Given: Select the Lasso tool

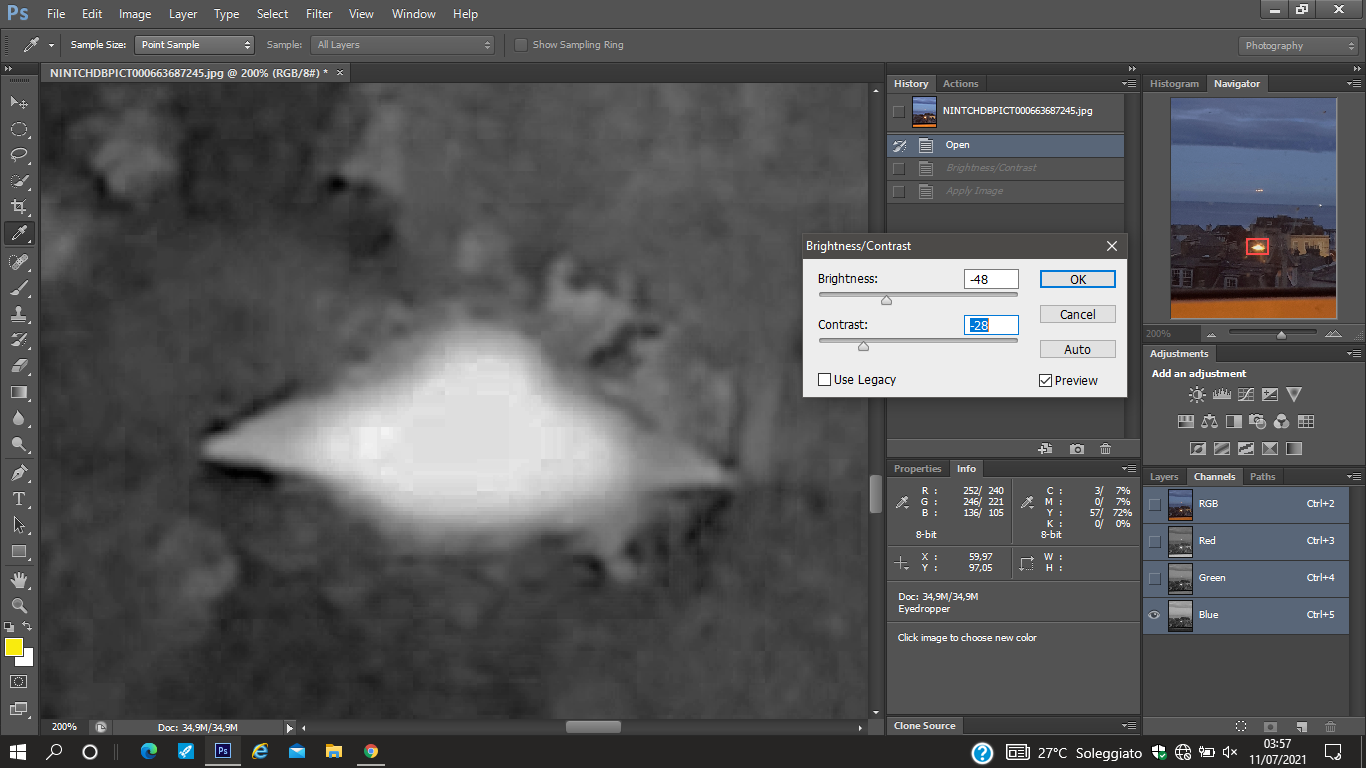Looking at the screenshot, I should 18,155.
